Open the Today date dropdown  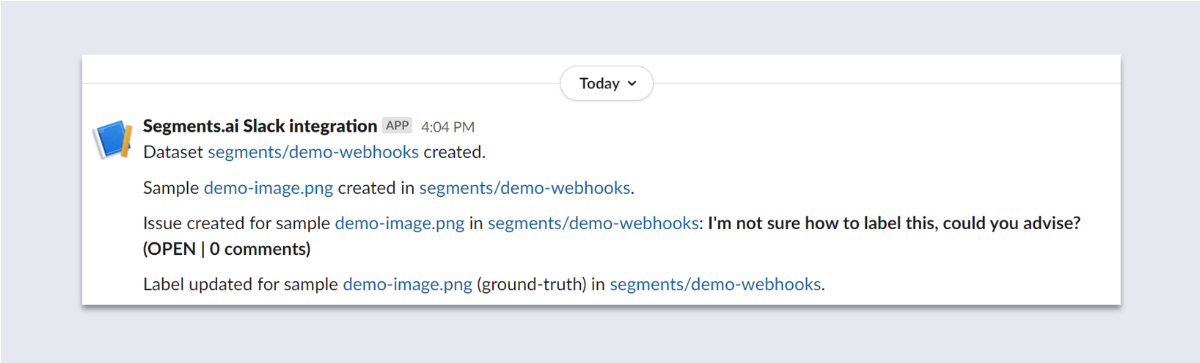(x=606, y=83)
